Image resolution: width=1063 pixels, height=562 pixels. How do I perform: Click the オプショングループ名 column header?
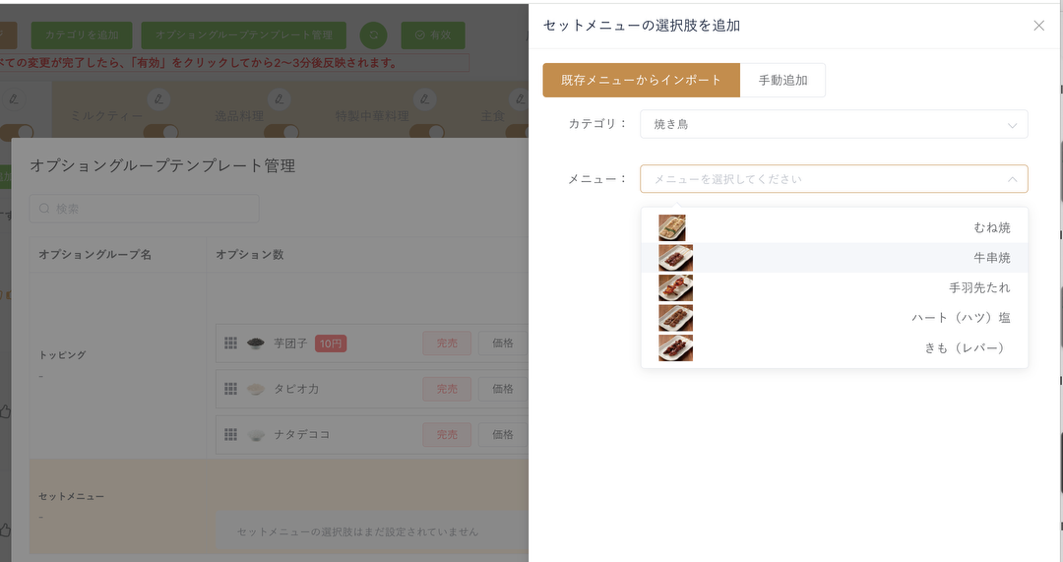pyautogui.click(x=95, y=255)
